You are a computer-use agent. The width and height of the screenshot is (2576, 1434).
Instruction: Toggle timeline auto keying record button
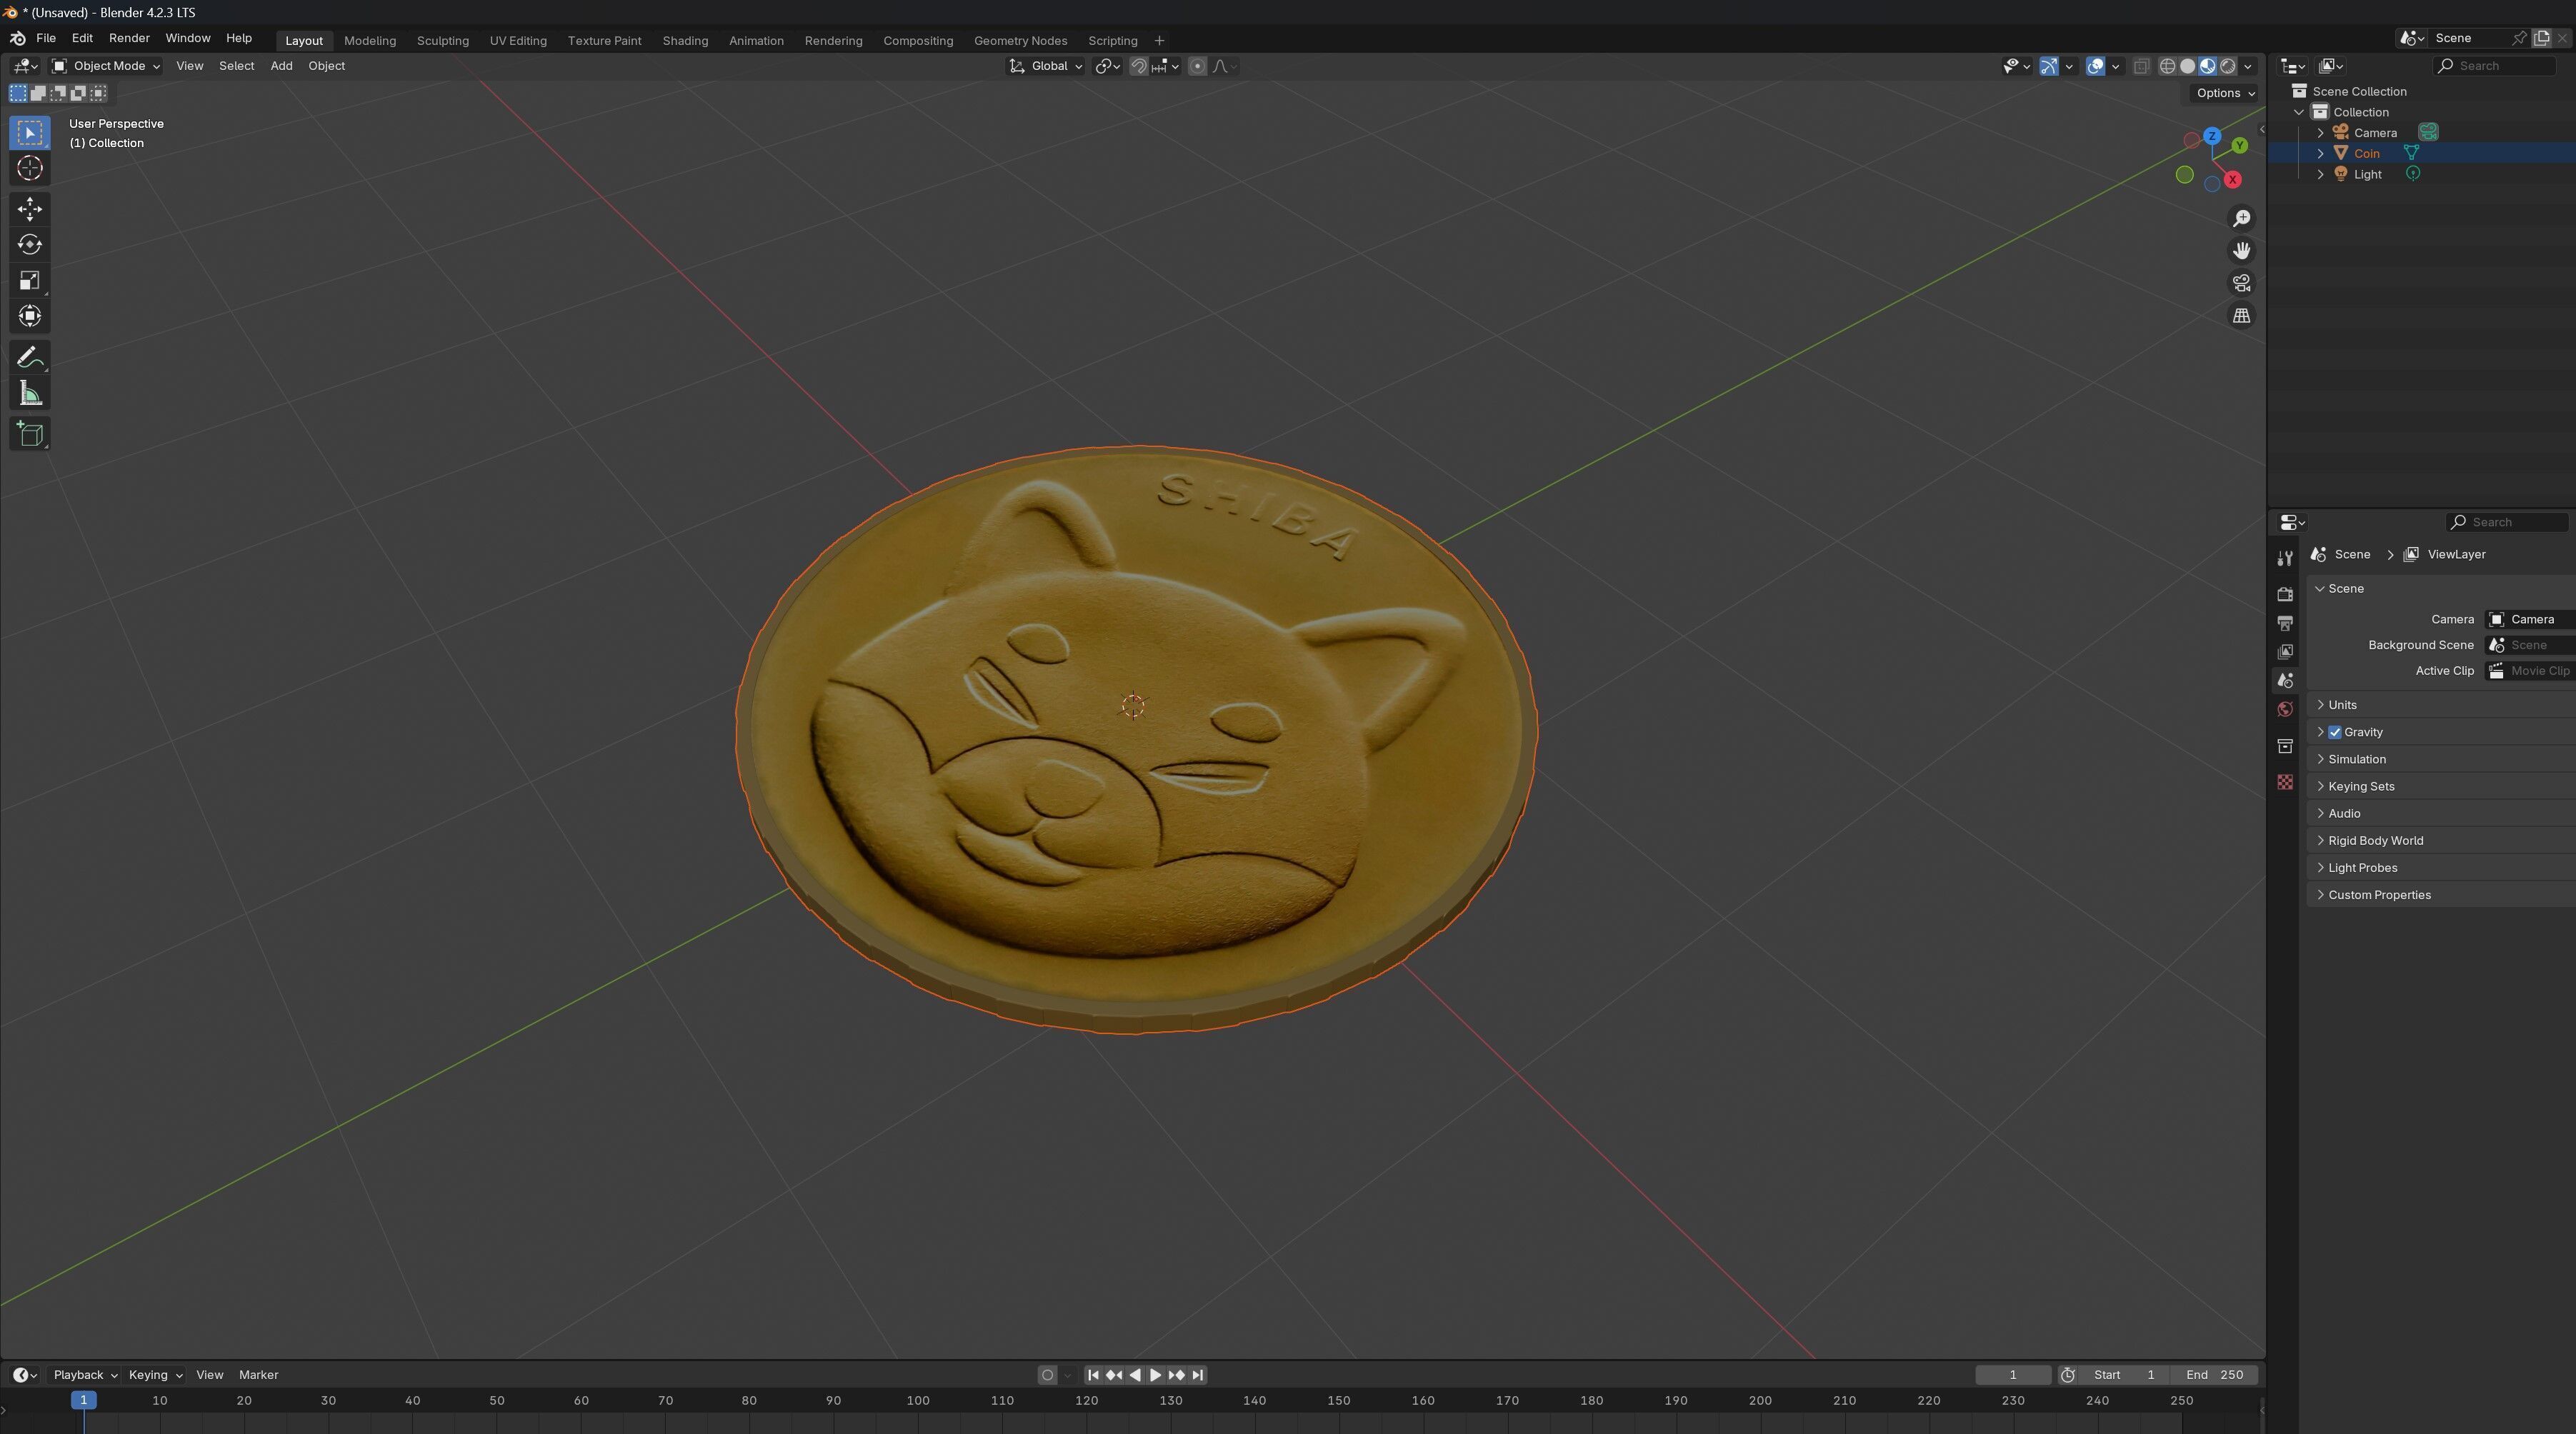click(x=1047, y=1375)
